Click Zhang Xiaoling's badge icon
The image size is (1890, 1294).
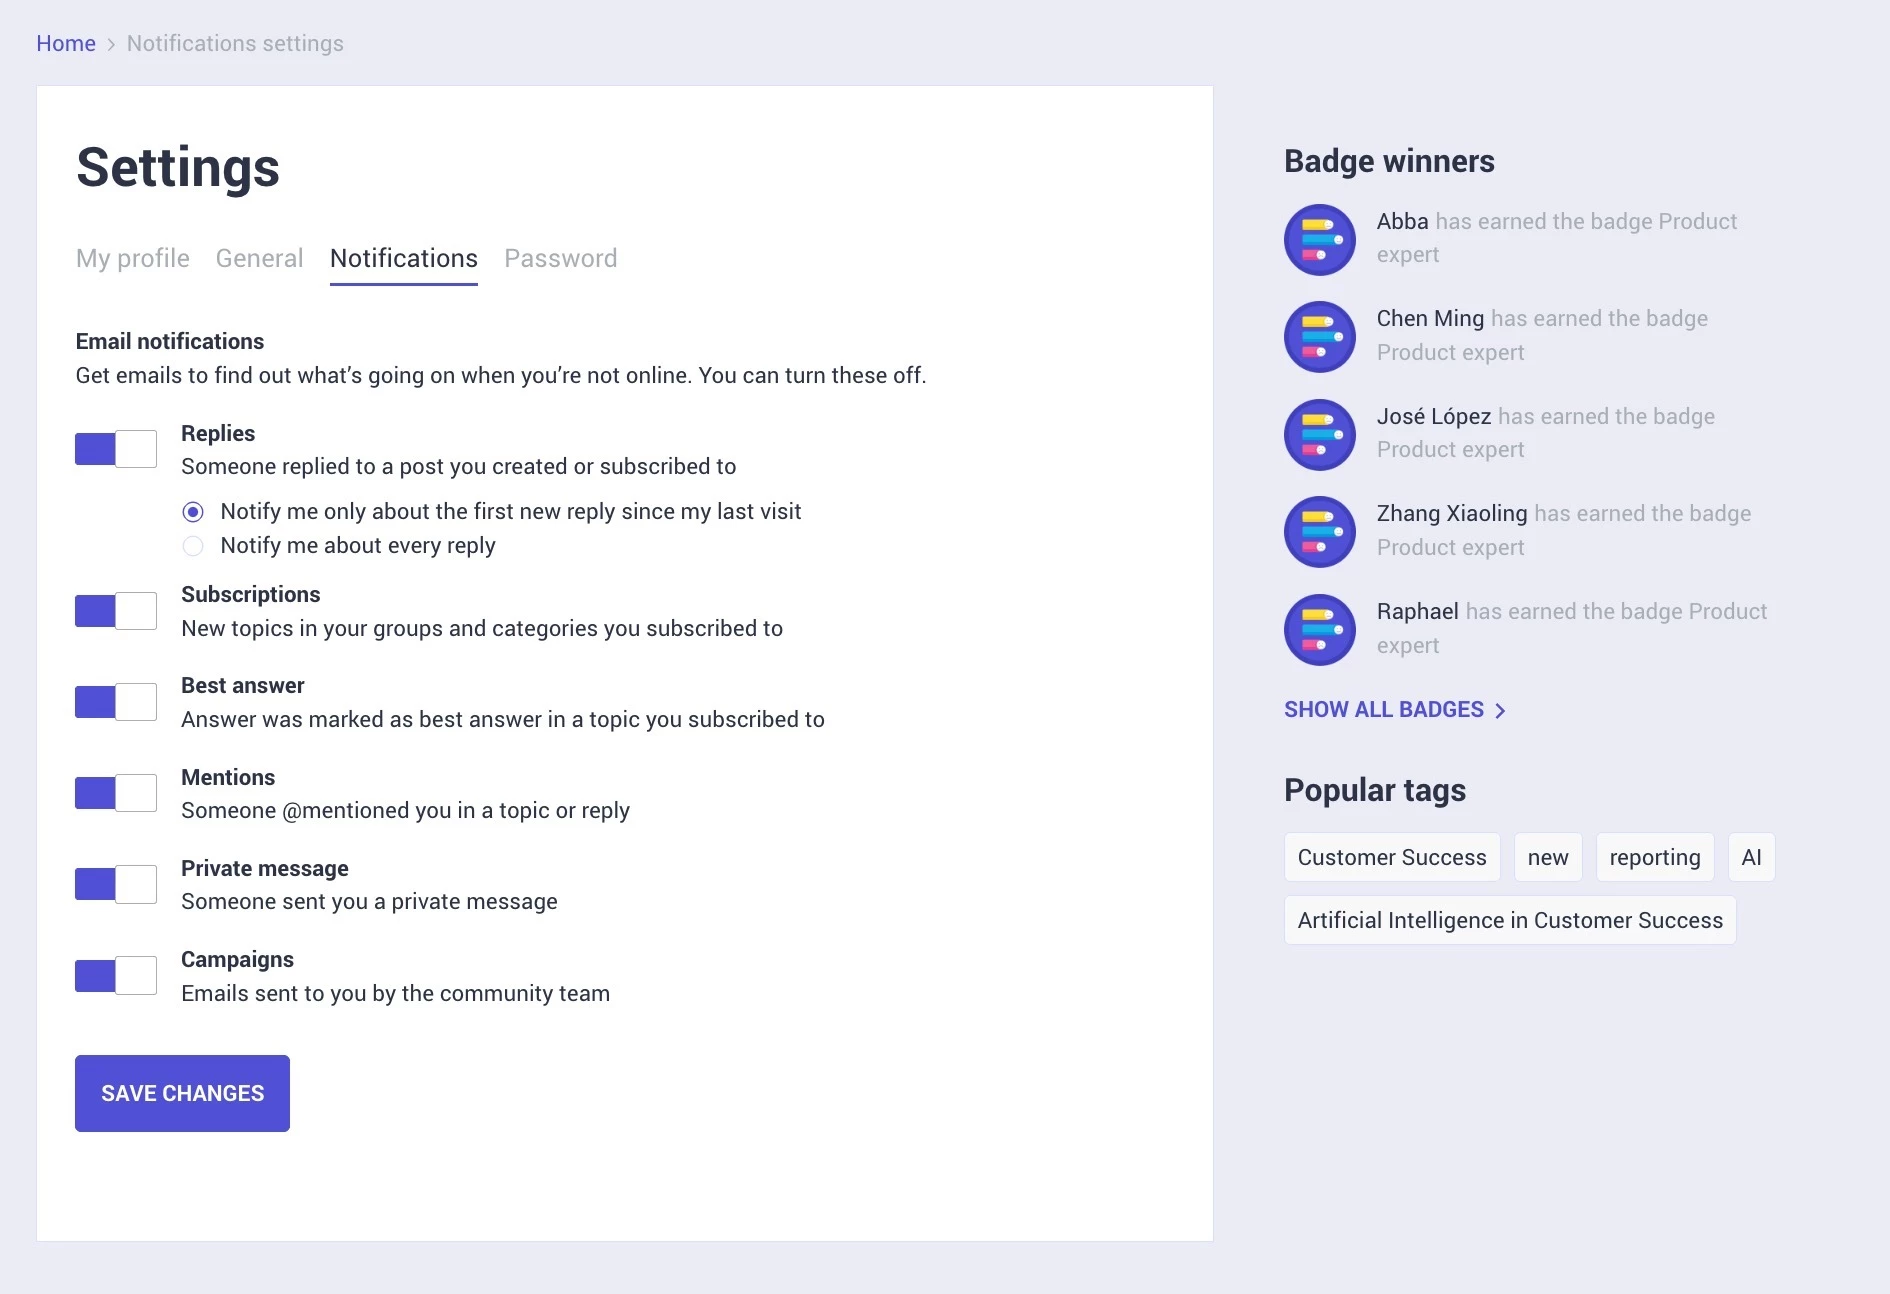click(1319, 532)
